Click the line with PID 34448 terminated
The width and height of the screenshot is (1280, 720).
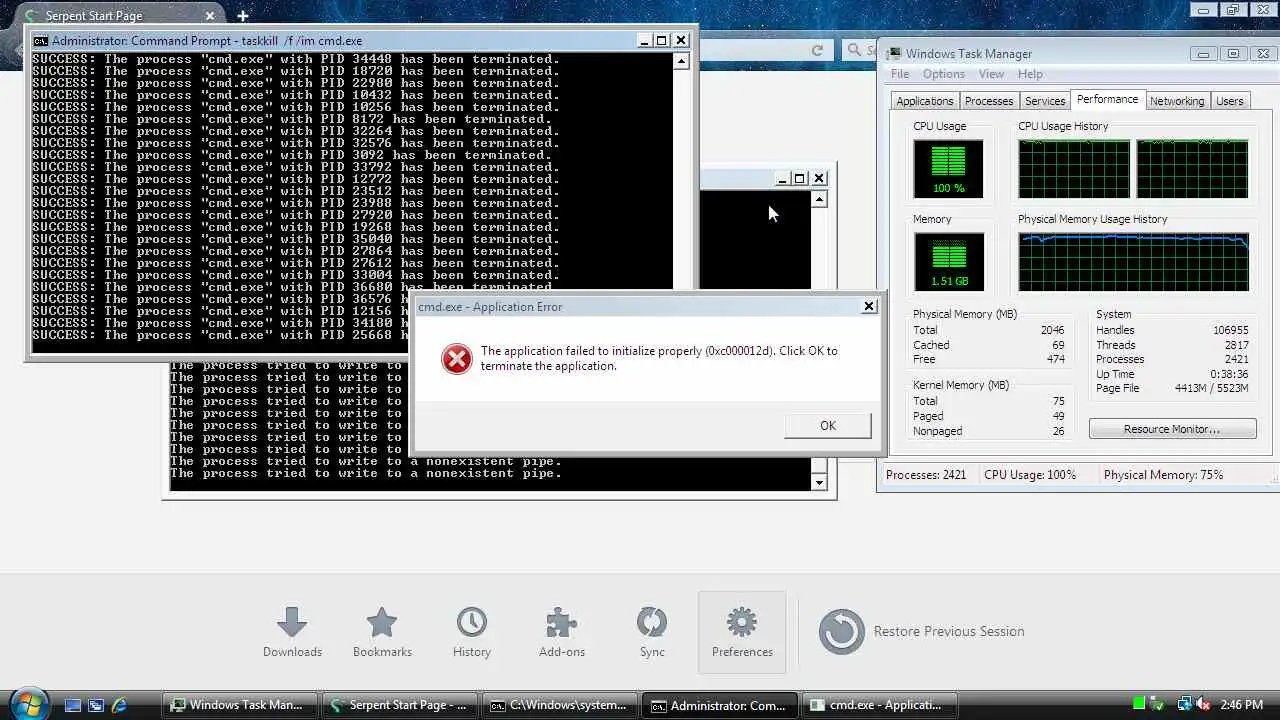[x=296, y=59]
